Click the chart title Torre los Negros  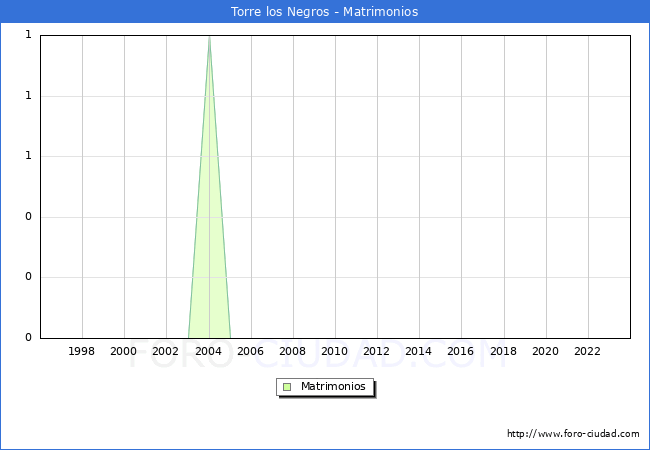pyautogui.click(x=324, y=12)
